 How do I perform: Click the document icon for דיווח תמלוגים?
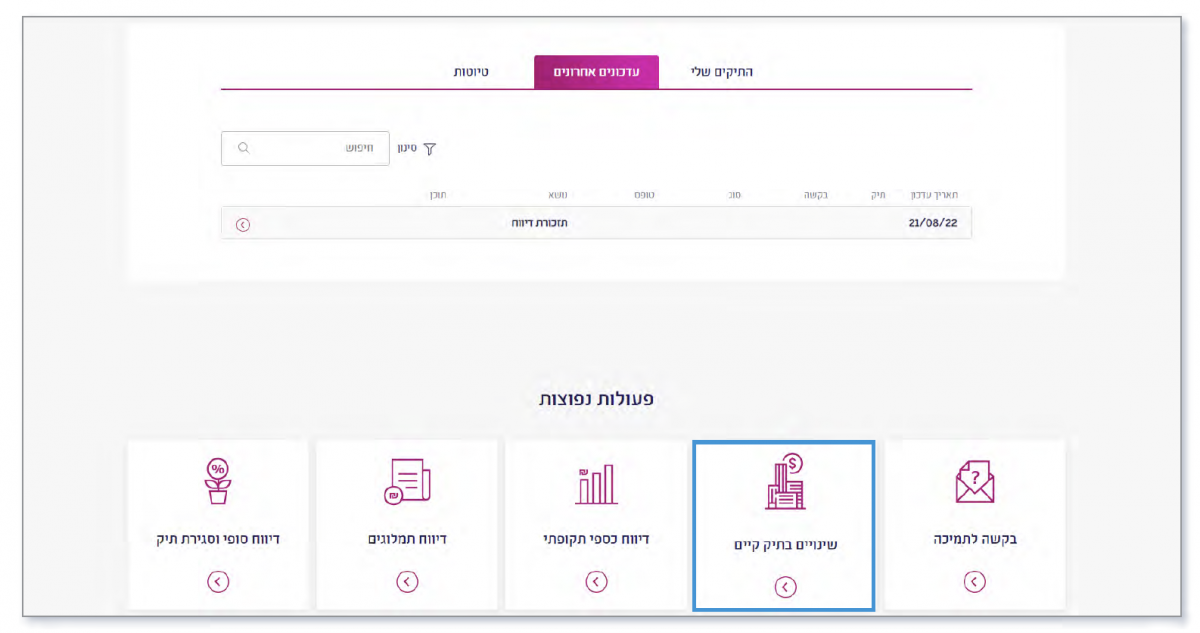coord(407,482)
